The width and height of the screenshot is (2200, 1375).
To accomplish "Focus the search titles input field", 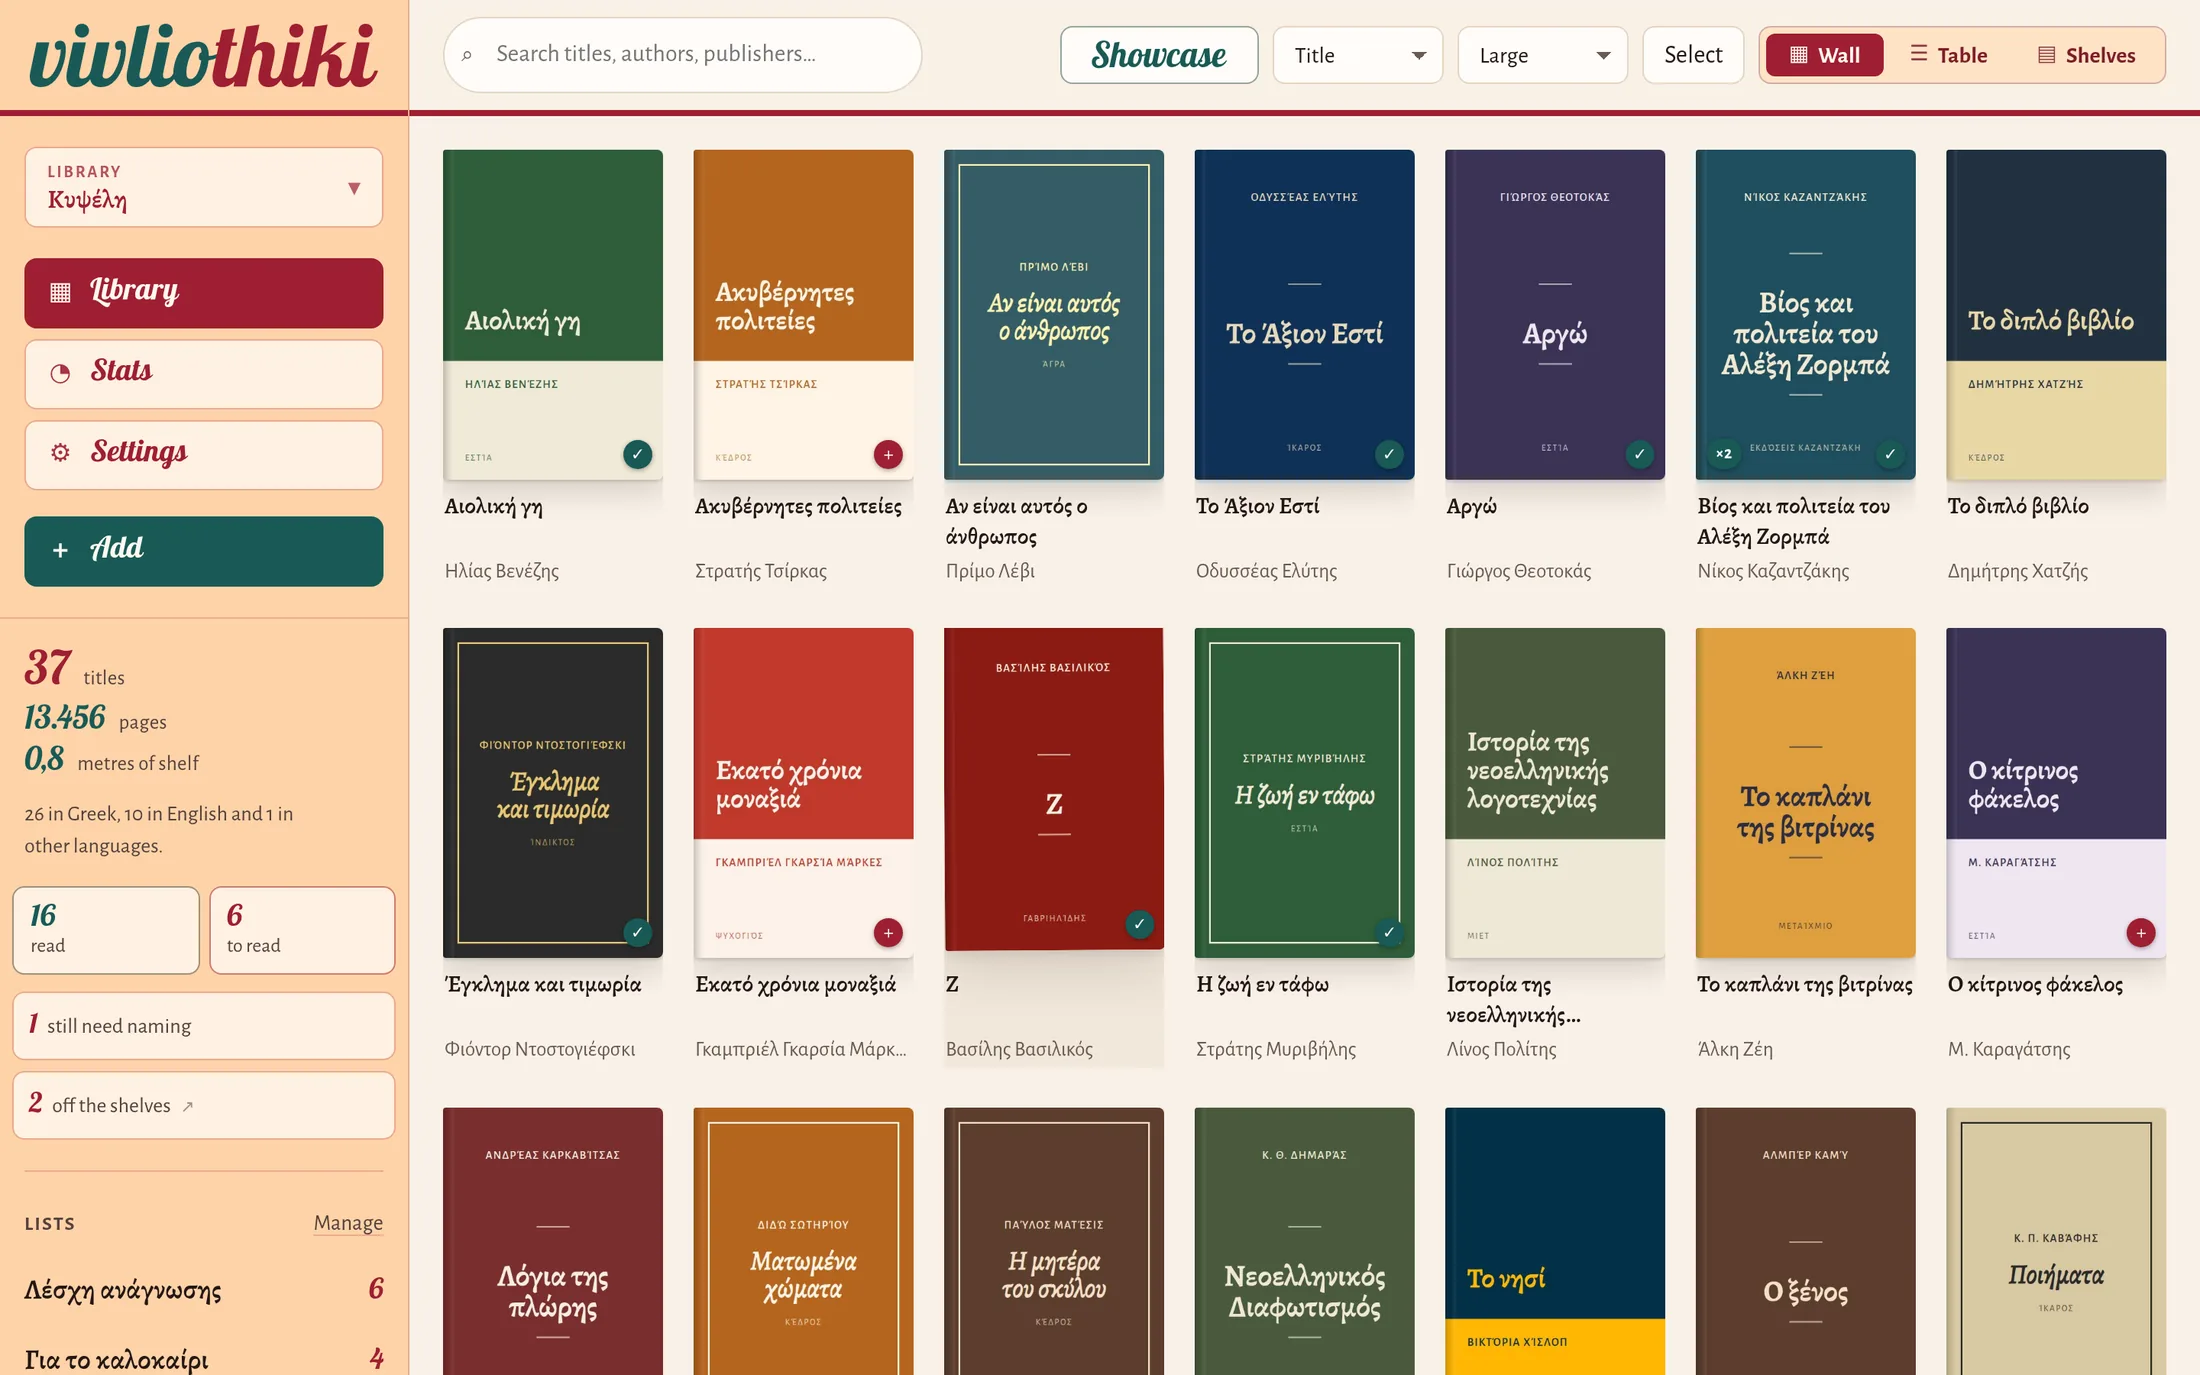I will (683, 55).
